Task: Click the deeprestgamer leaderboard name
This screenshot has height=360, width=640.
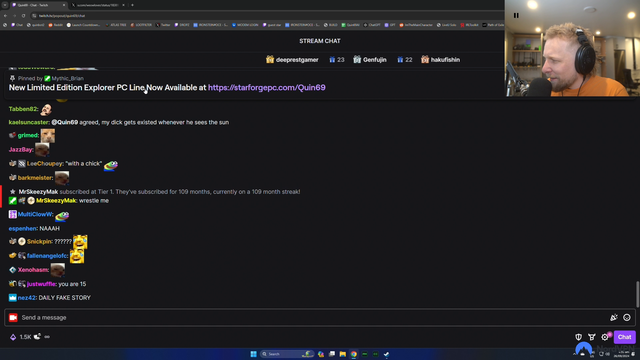Action: point(297,60)
